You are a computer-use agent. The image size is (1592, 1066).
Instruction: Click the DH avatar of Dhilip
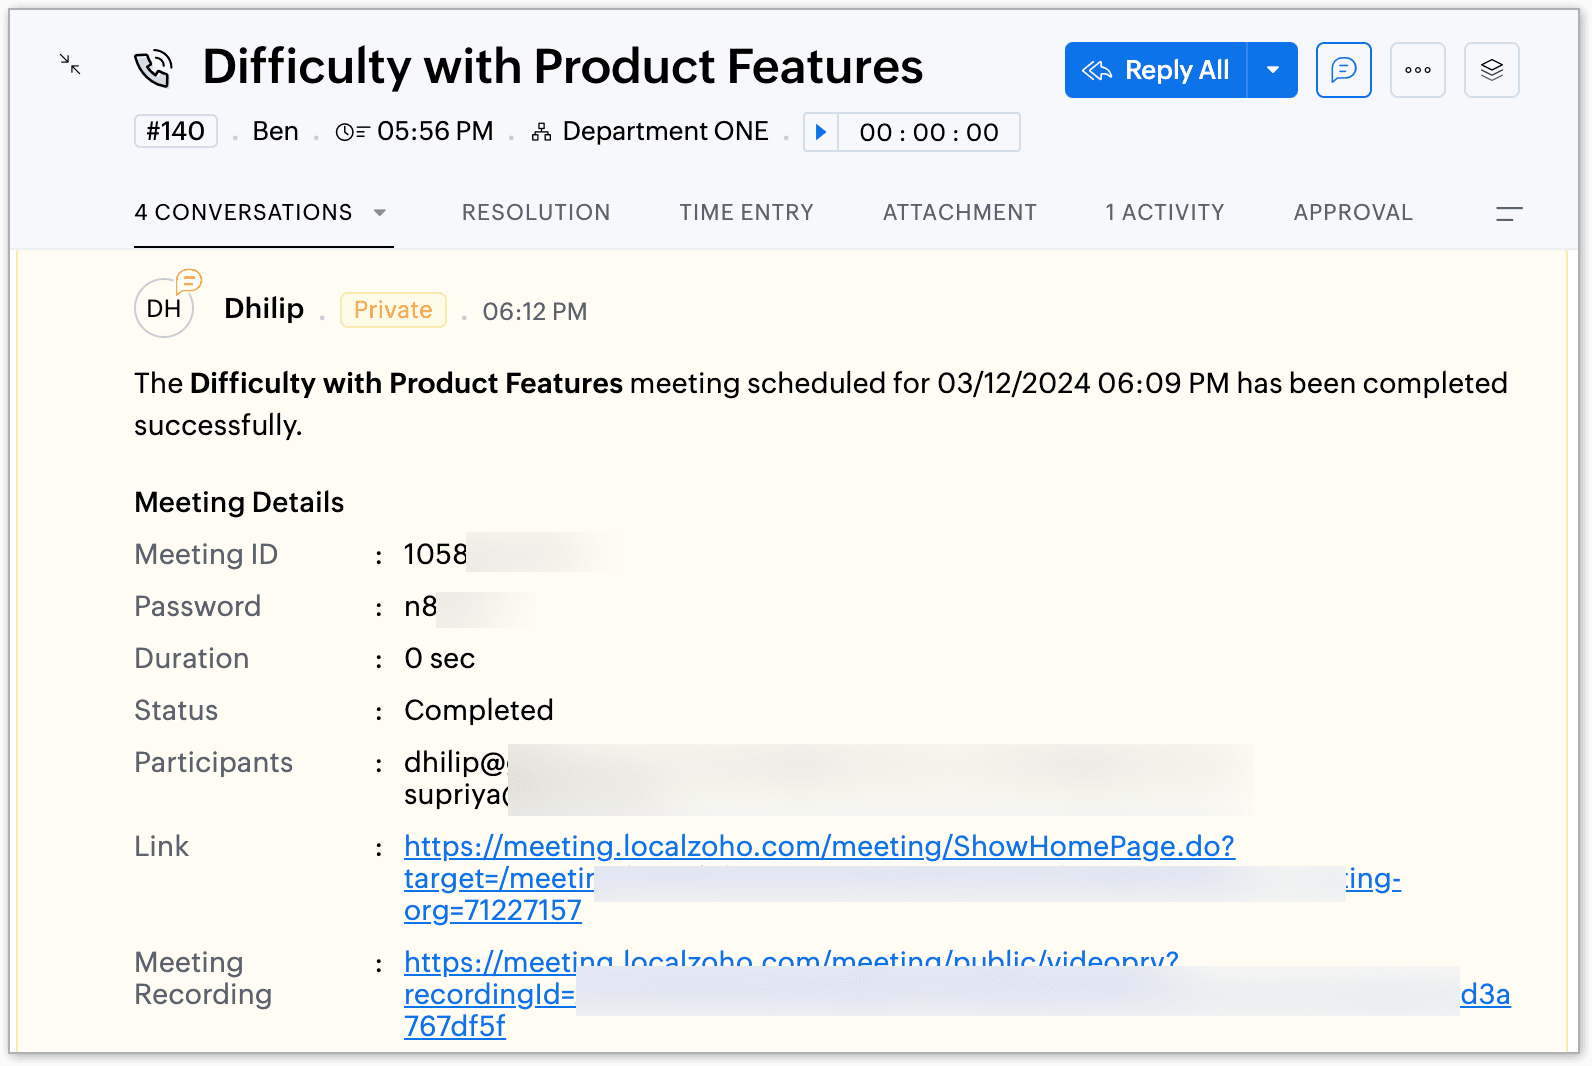click(164, 309)
